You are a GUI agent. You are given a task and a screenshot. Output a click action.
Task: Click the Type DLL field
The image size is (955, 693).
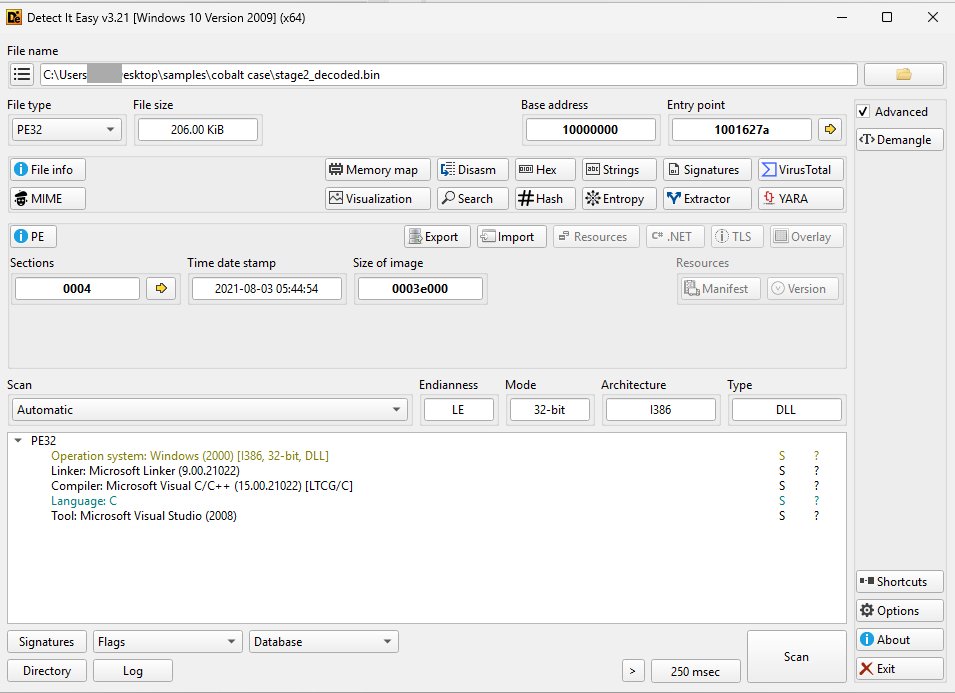pyautogui.click(x=786, y=409)
